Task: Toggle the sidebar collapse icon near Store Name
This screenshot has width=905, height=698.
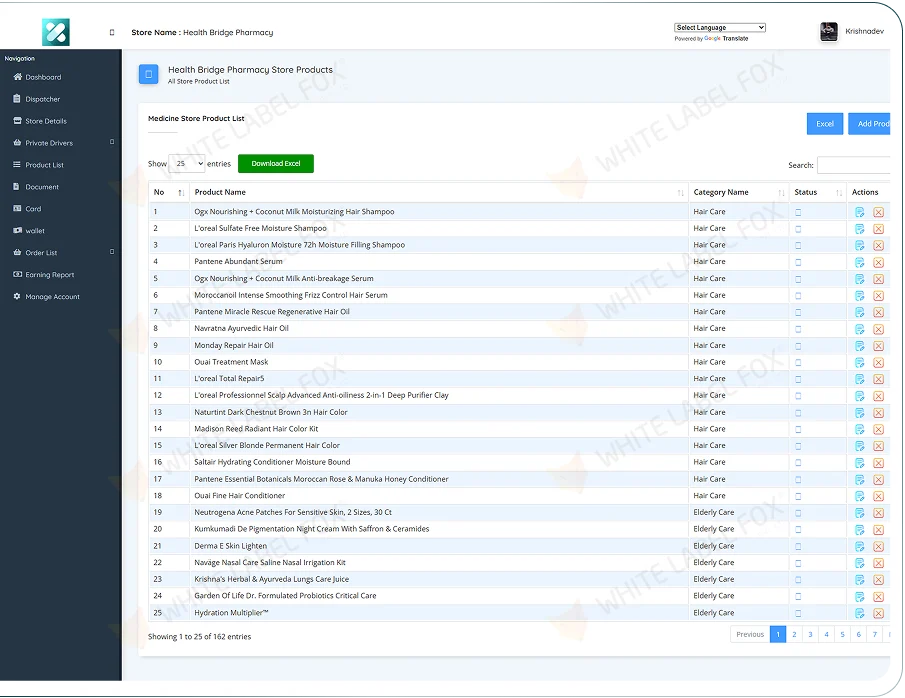Action: pos(112,32)
